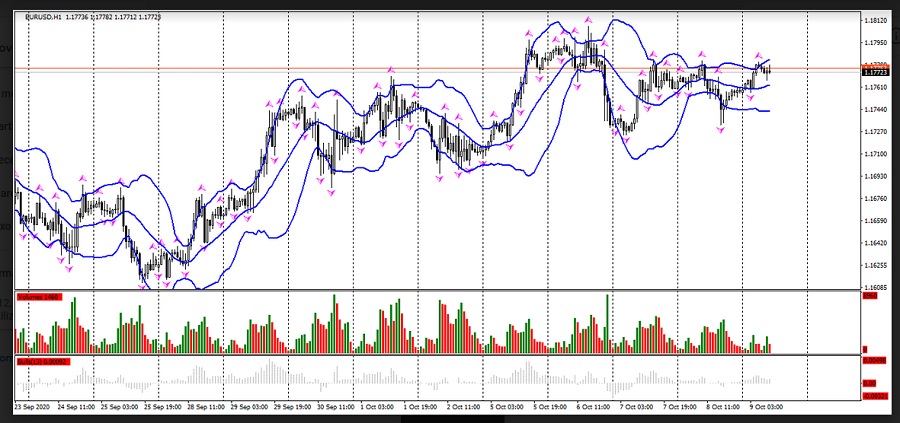Screen dimensions: 900x423
Task: Click the 1.18120 price scale label
Action: coord(876,20)
